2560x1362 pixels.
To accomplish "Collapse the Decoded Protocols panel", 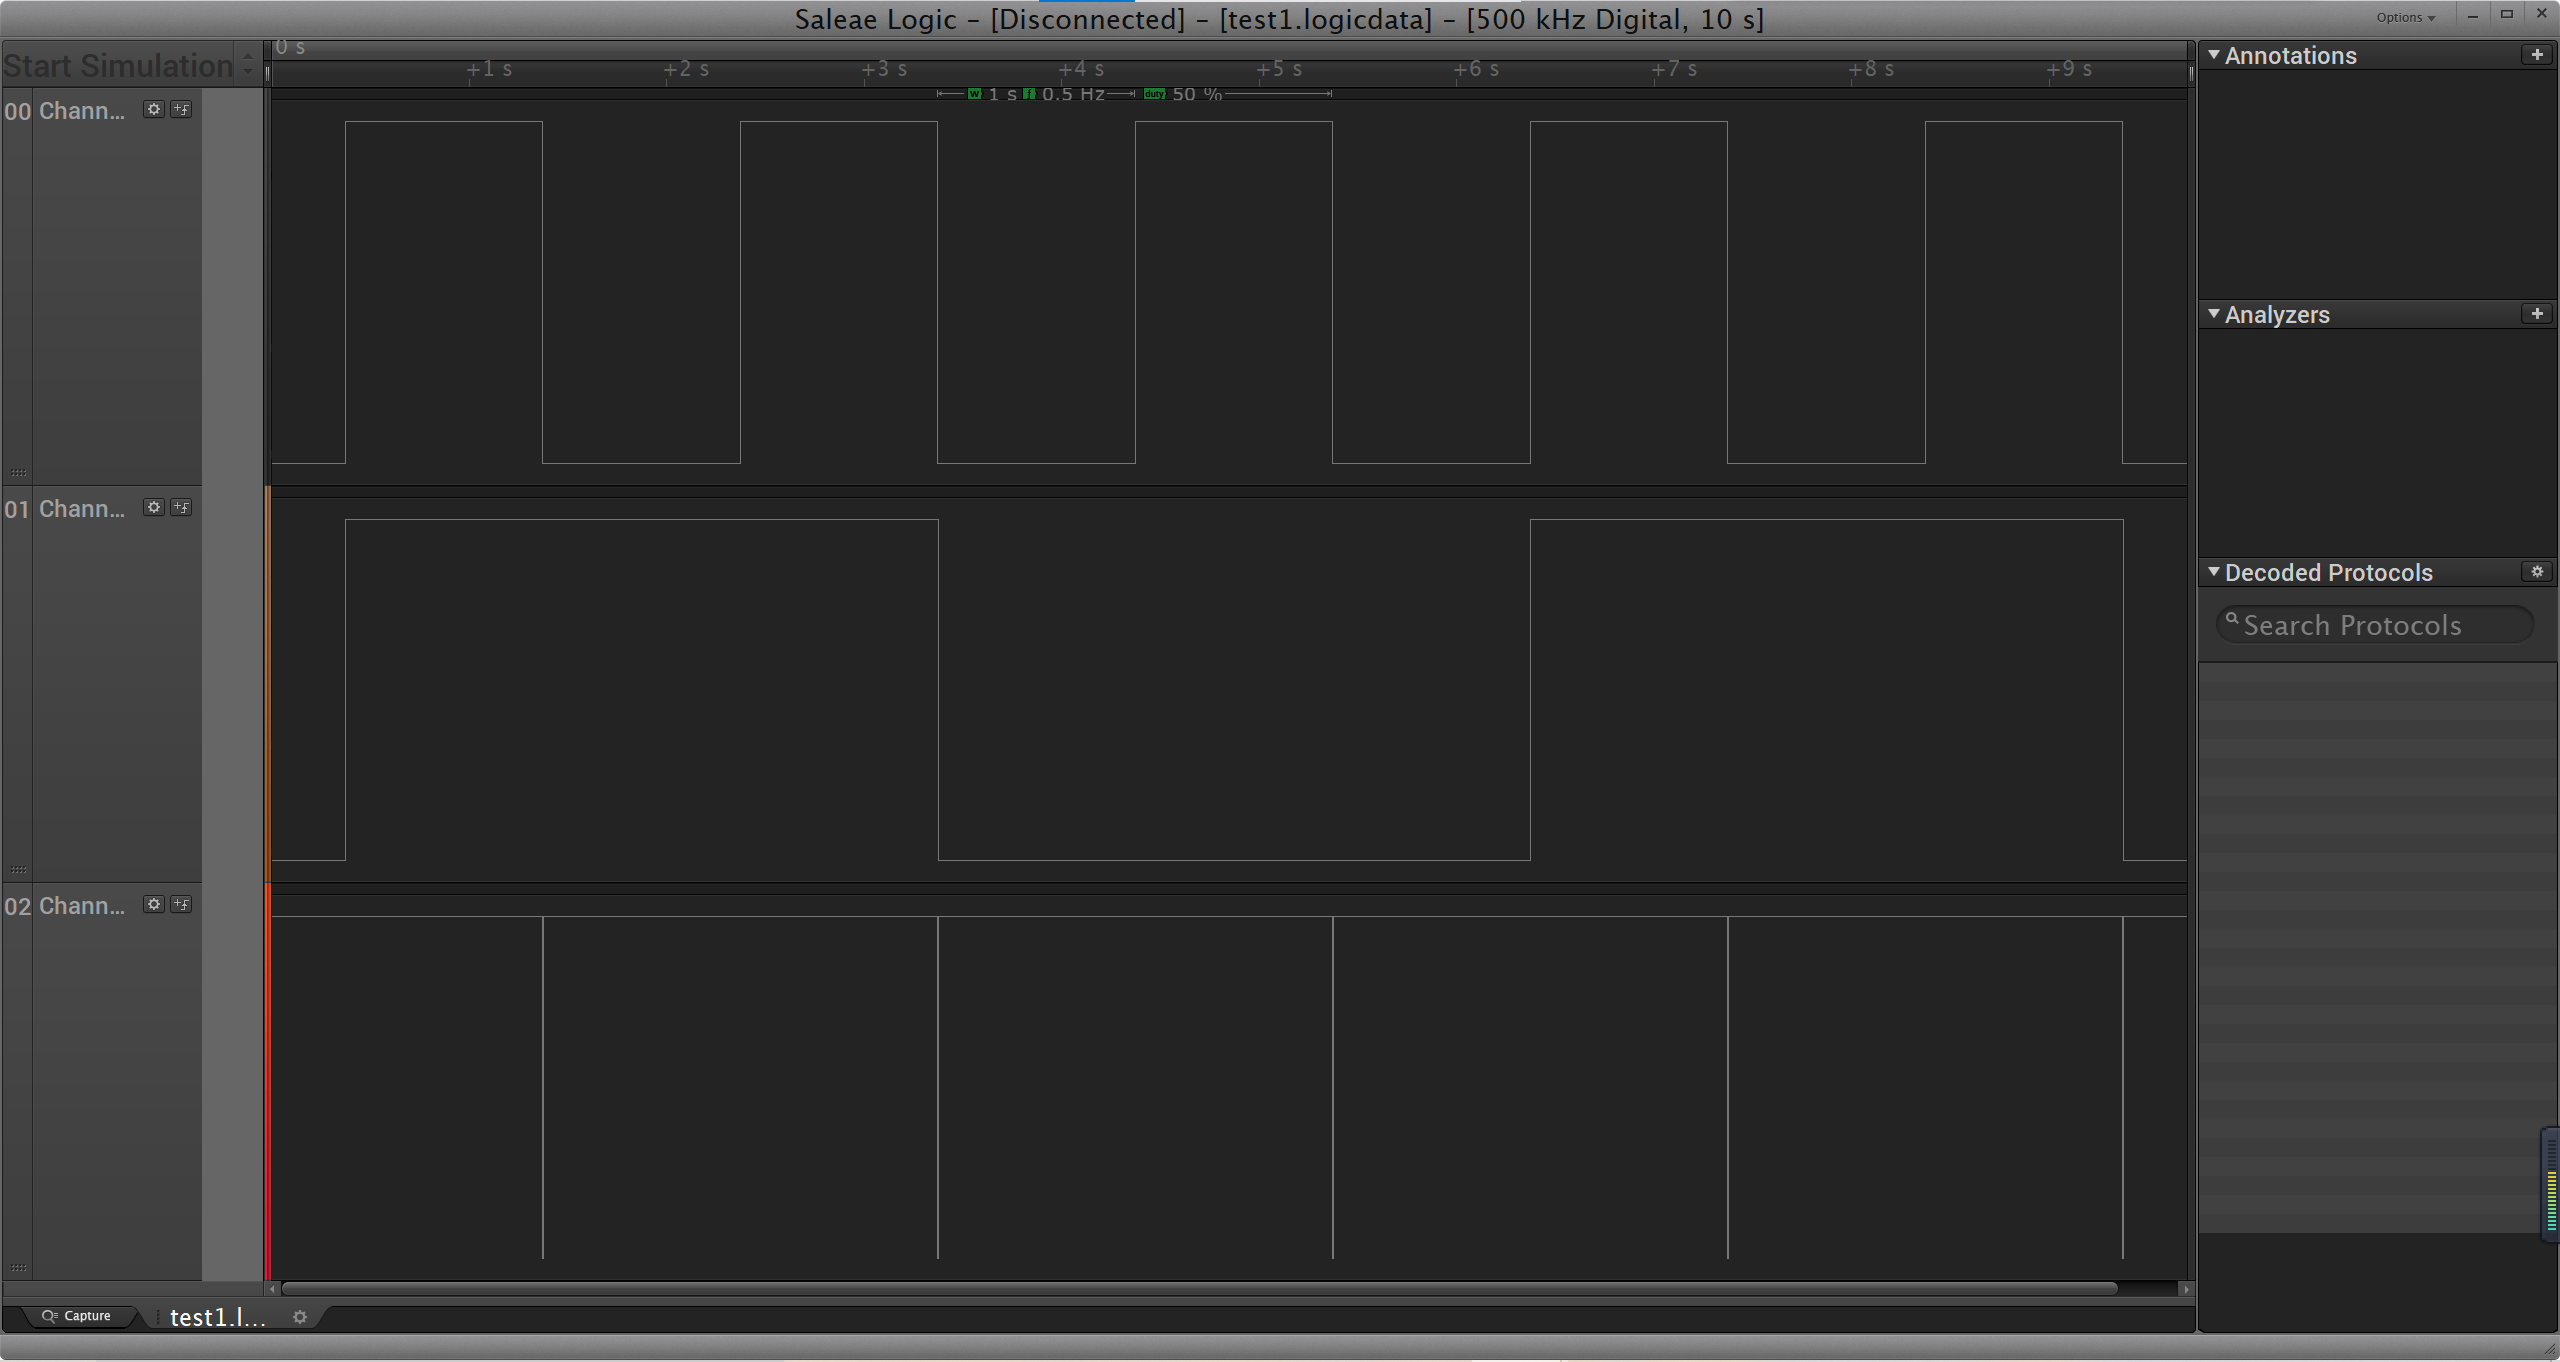I will [2214, 572].
